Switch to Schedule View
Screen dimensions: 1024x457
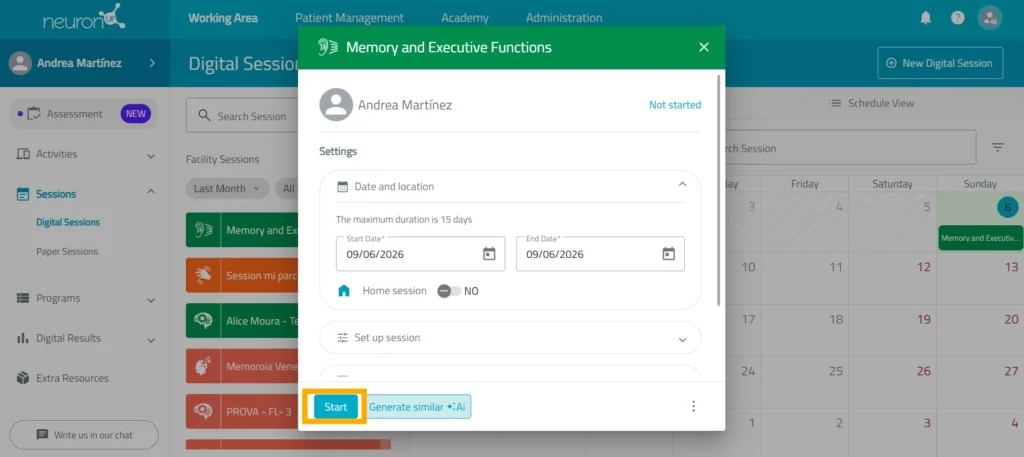click(x=871, y=103)
